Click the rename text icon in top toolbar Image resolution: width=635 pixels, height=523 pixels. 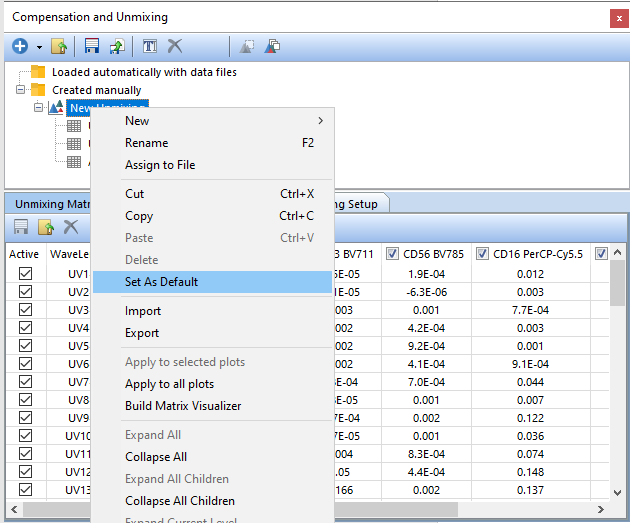(x=150, y=46)
